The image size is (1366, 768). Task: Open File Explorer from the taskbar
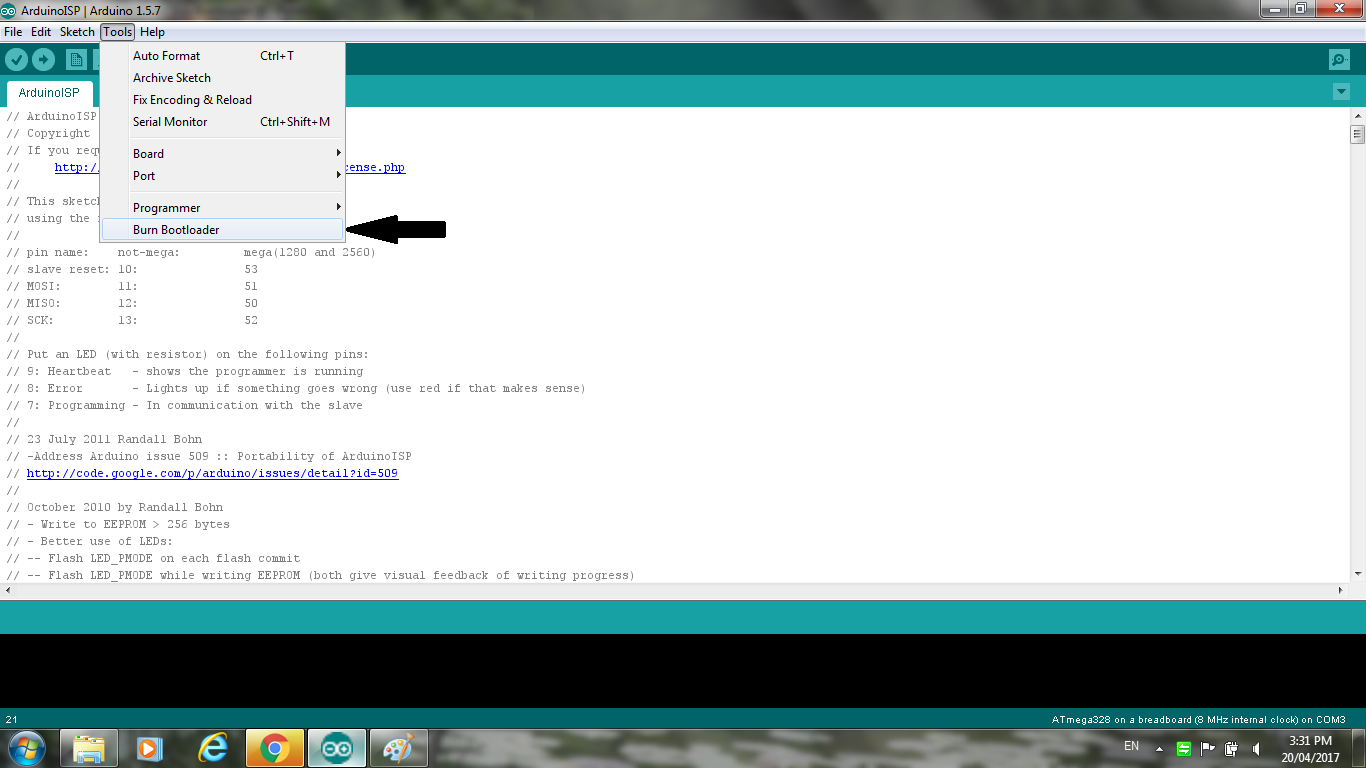pos(88,748)
